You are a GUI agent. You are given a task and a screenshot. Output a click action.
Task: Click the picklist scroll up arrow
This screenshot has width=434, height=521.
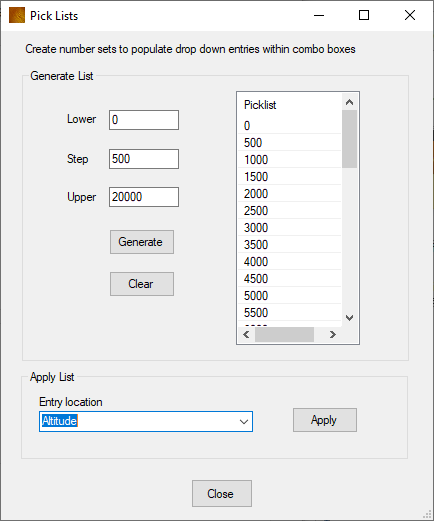tap(349, 102)
